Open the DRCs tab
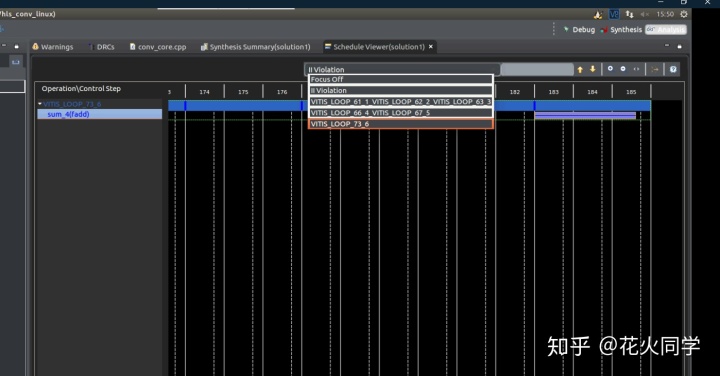 click(x=101, y=47)
